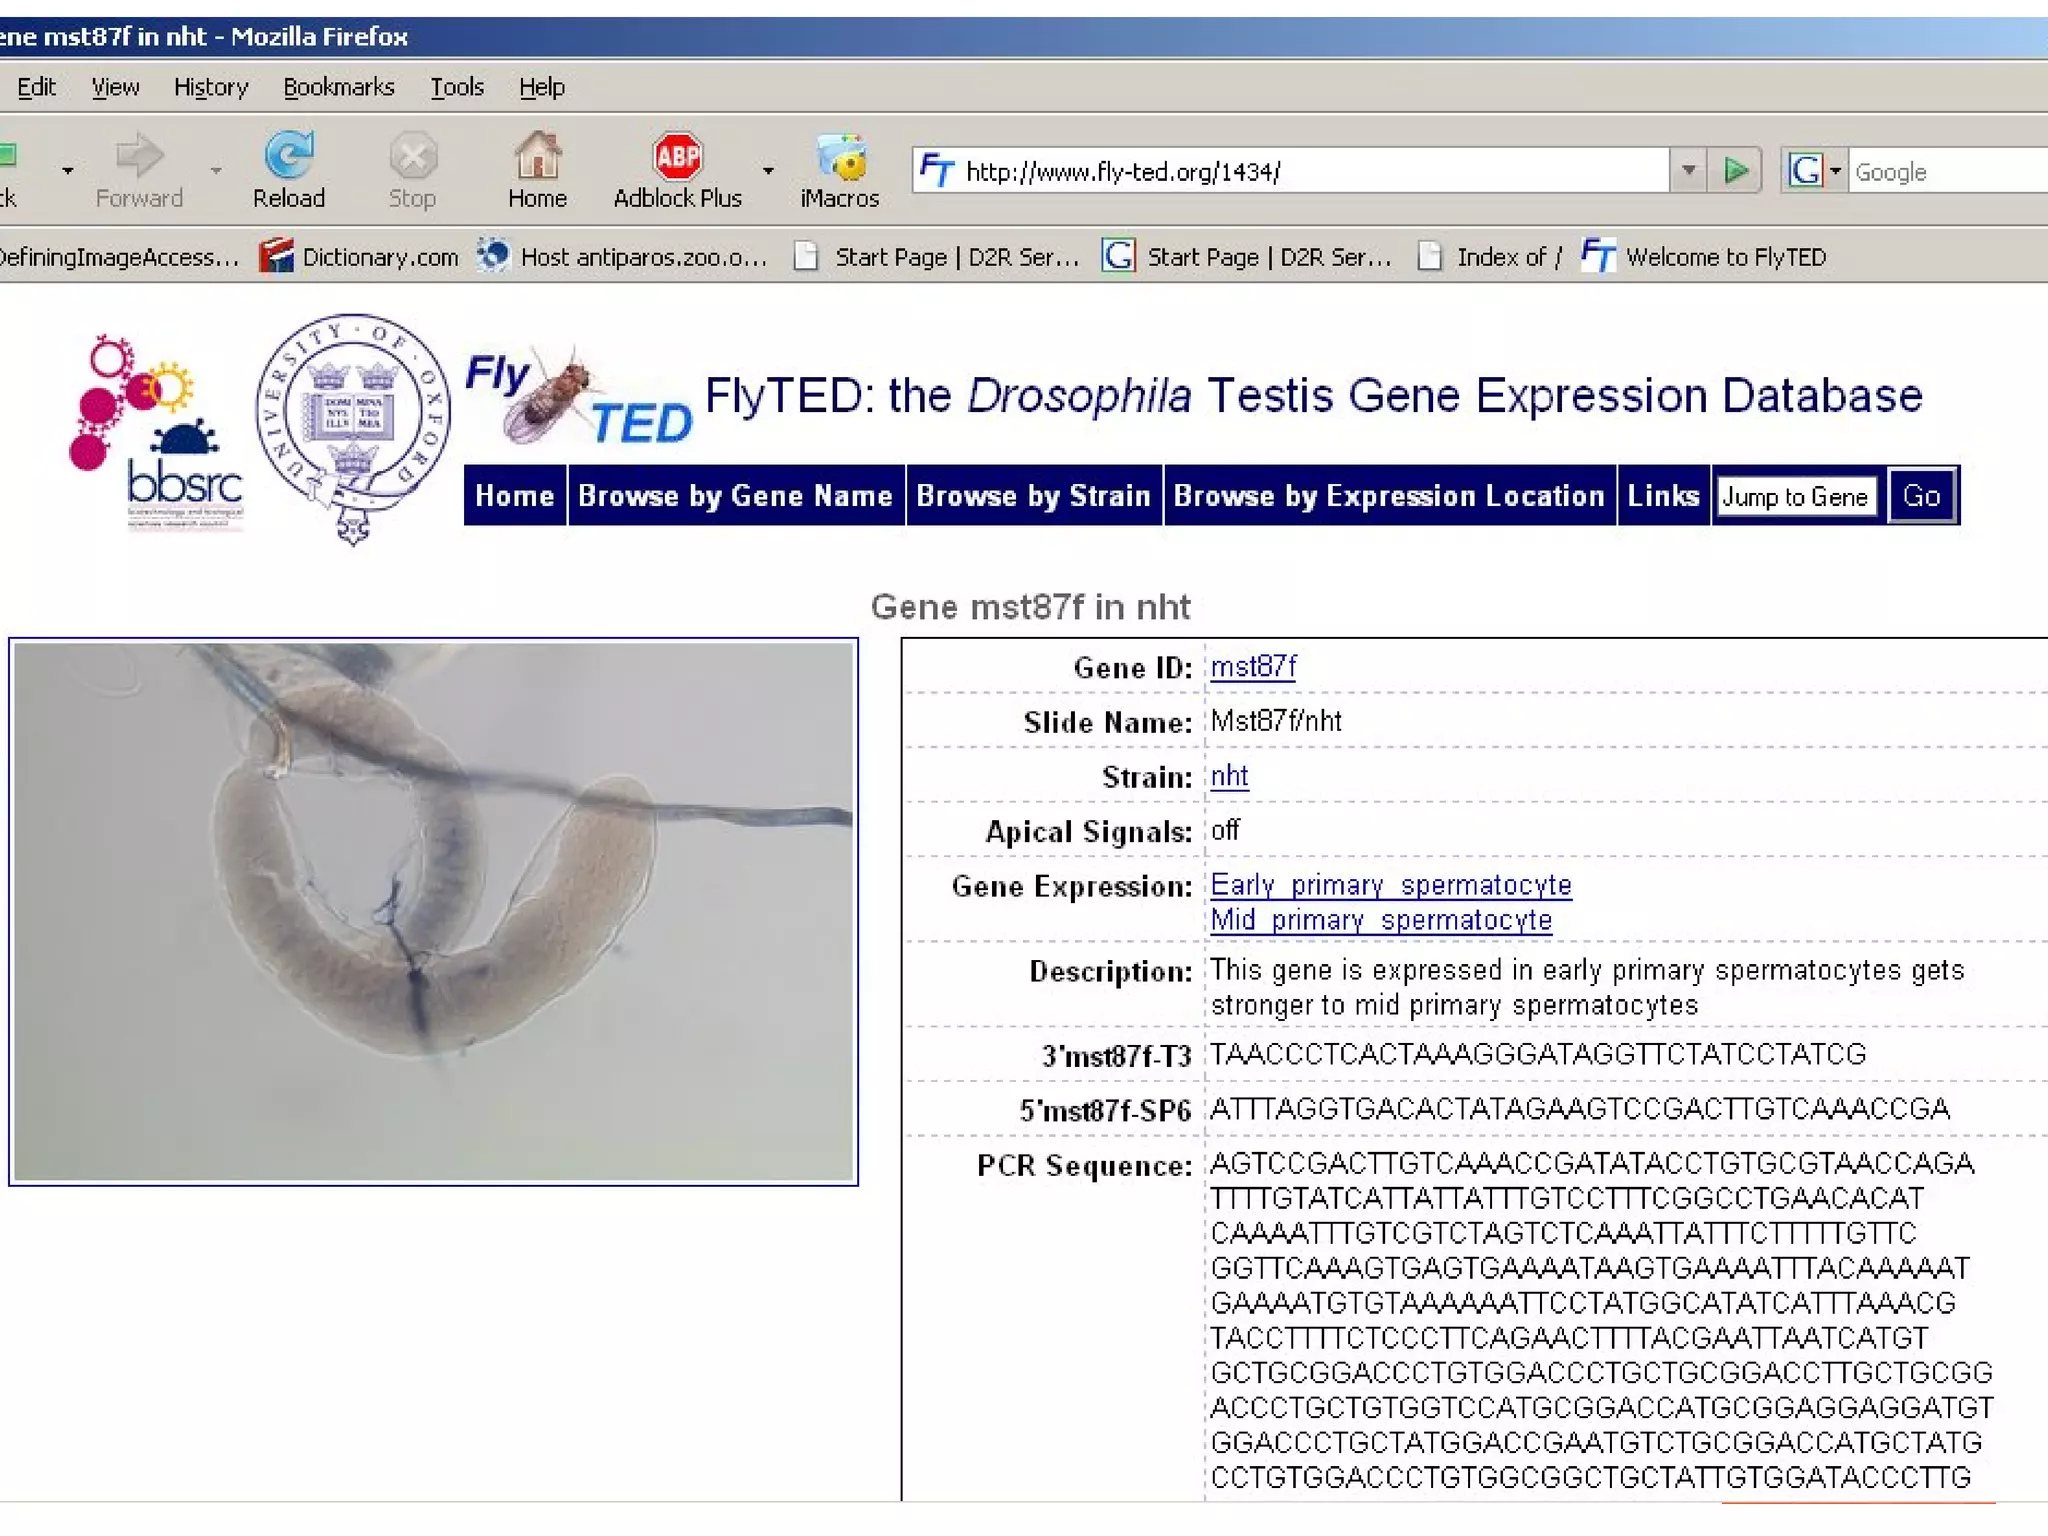Open the search engine selector dropdown

[x=1814, y=171]
